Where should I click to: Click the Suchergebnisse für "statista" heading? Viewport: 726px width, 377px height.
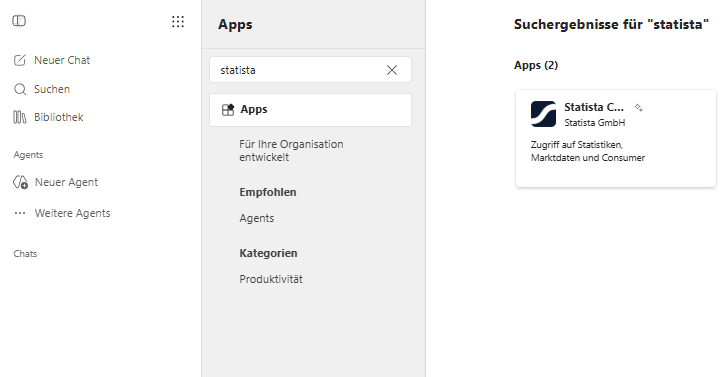(x=611, y=25)
